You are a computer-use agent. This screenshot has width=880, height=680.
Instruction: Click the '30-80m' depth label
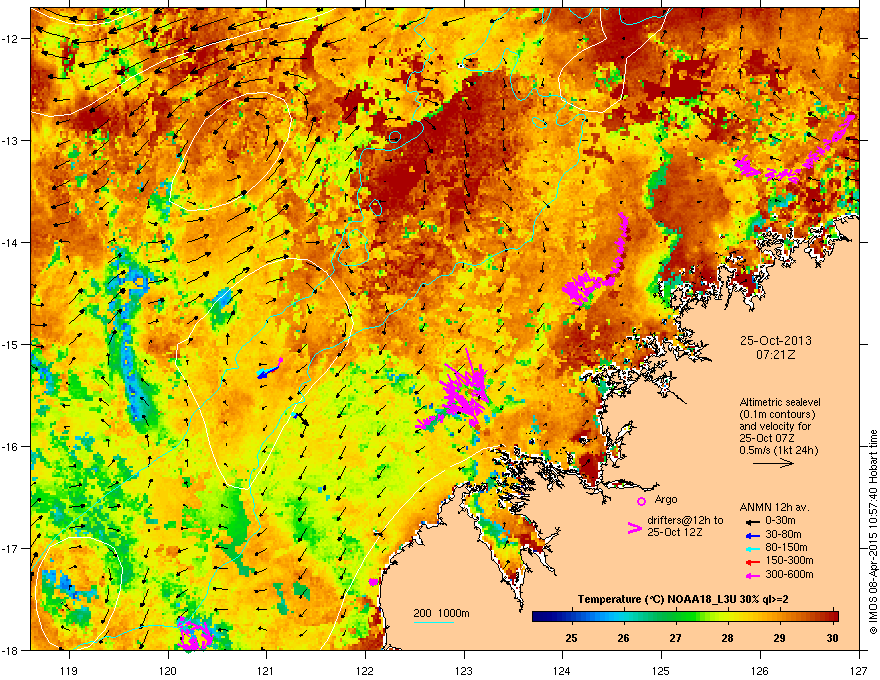tap(783, 535)
